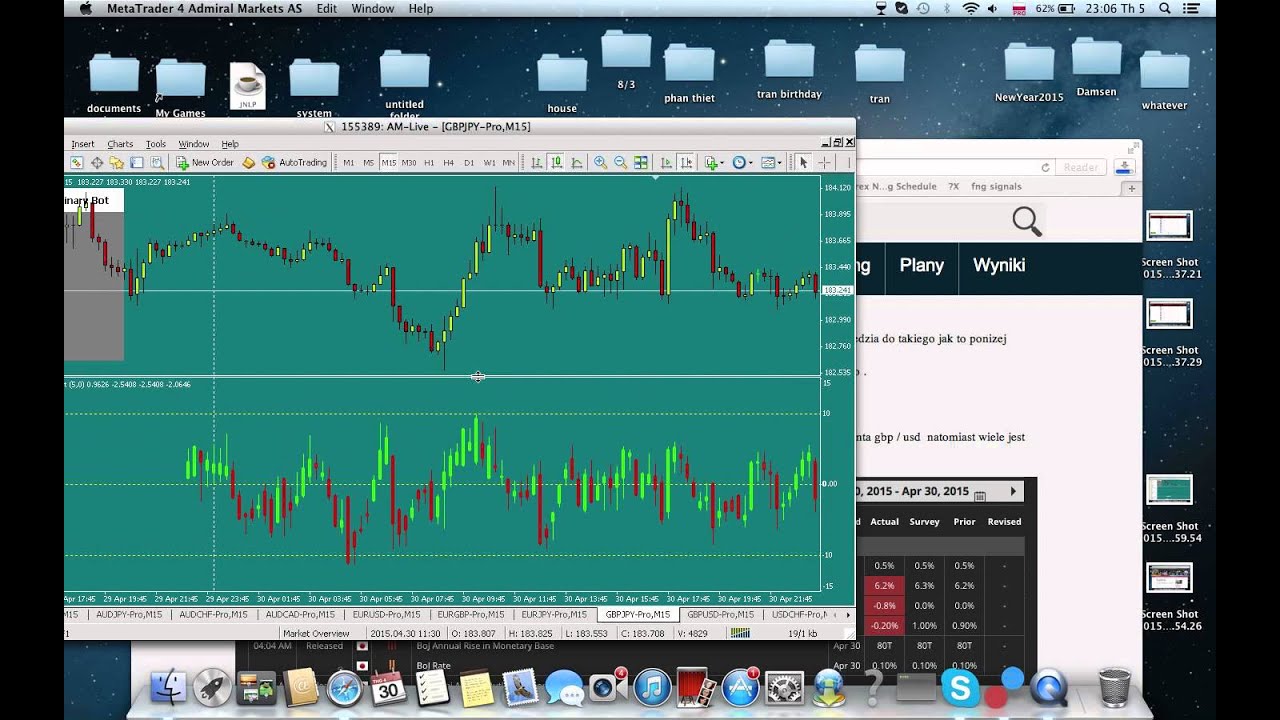Click the new chart toolbar icon
Screen dimensions: 1280x720
tap(77, 162)
